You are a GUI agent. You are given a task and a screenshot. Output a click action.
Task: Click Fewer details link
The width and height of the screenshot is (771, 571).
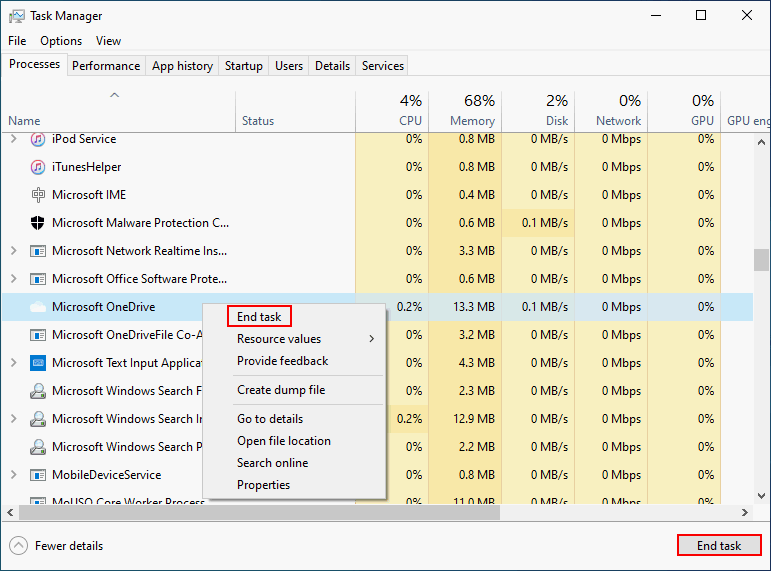click(69, 546)
